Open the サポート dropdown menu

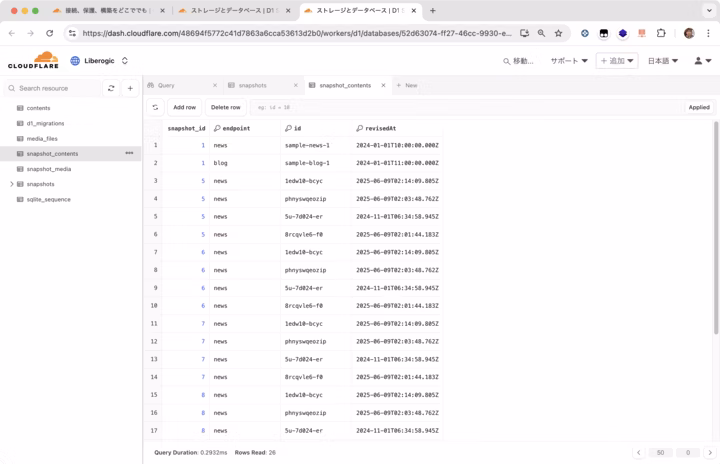pos(569,61)
